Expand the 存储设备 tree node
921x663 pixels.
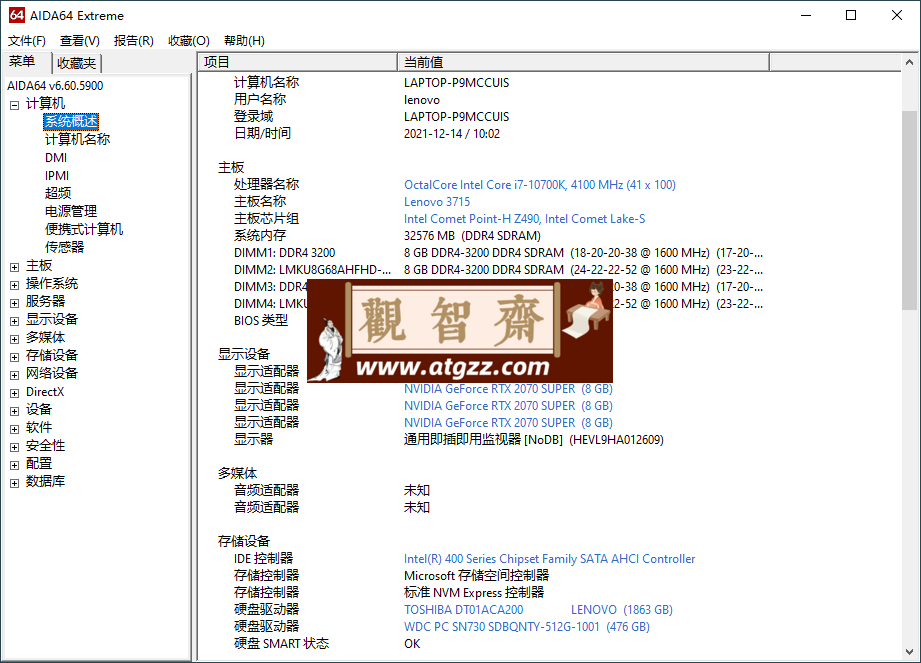coord(15,357)
